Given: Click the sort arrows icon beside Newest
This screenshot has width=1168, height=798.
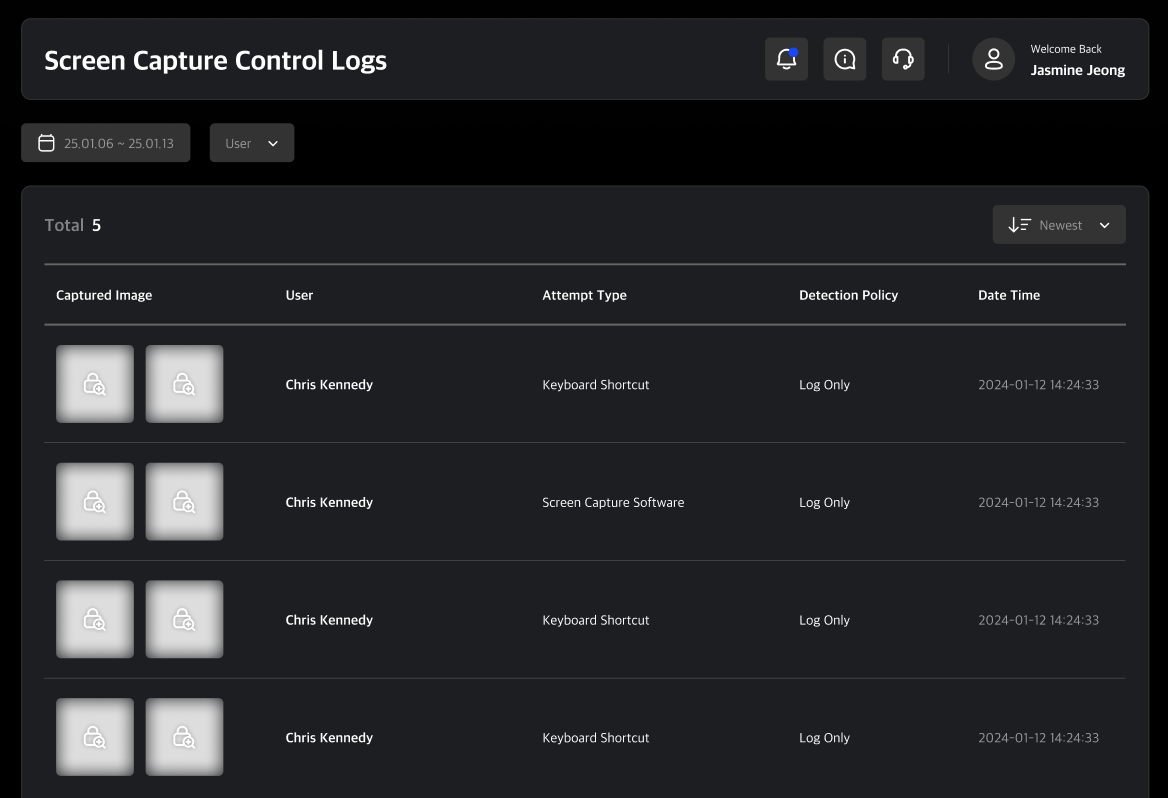Looking at the screenshot, I should tap(1018, 224).
